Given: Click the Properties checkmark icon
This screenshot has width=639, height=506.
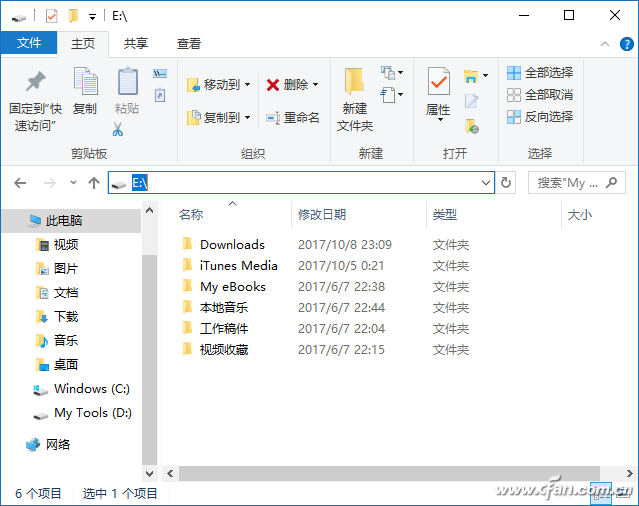Looking at the screenshot, I should (x=438, y=81).
